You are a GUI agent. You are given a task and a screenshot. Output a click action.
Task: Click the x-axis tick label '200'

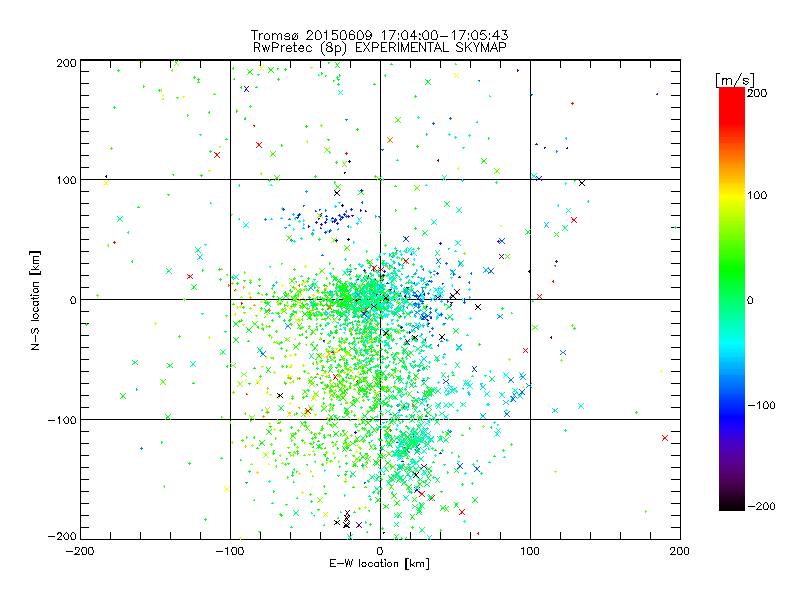(680, 552)
